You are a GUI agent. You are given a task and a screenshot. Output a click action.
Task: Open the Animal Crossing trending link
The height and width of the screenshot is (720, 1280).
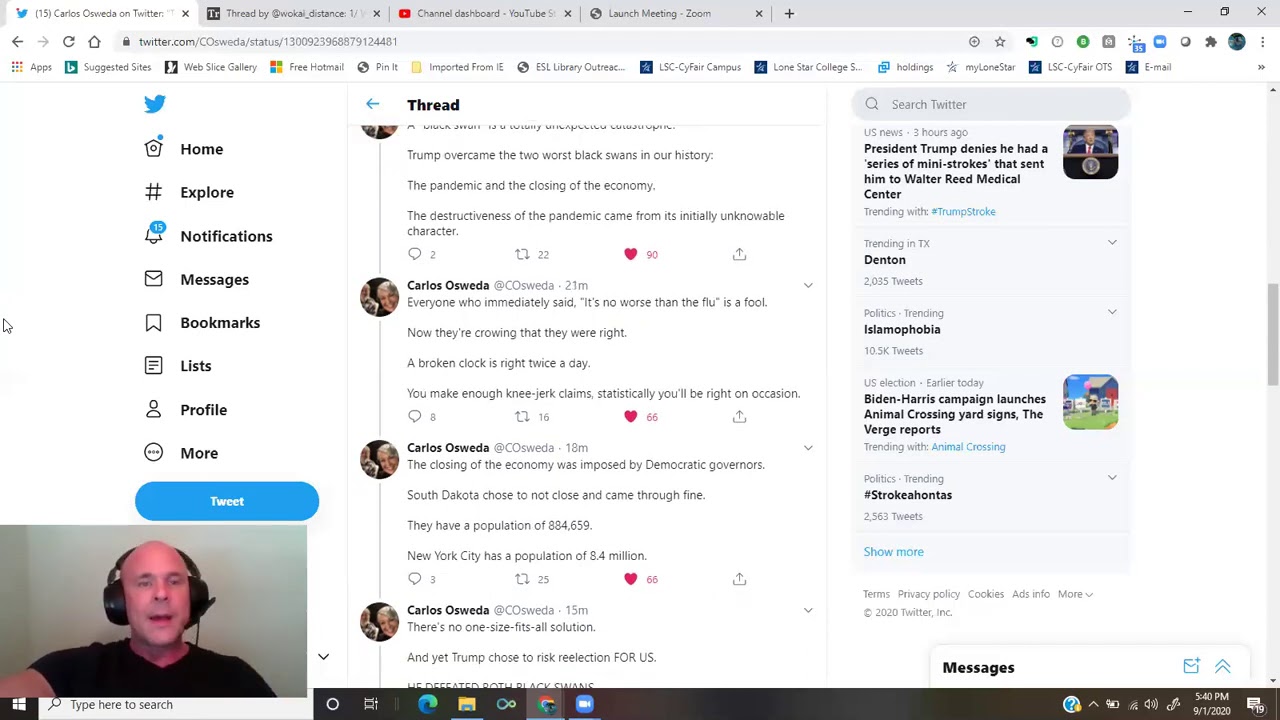click(968, 447)
